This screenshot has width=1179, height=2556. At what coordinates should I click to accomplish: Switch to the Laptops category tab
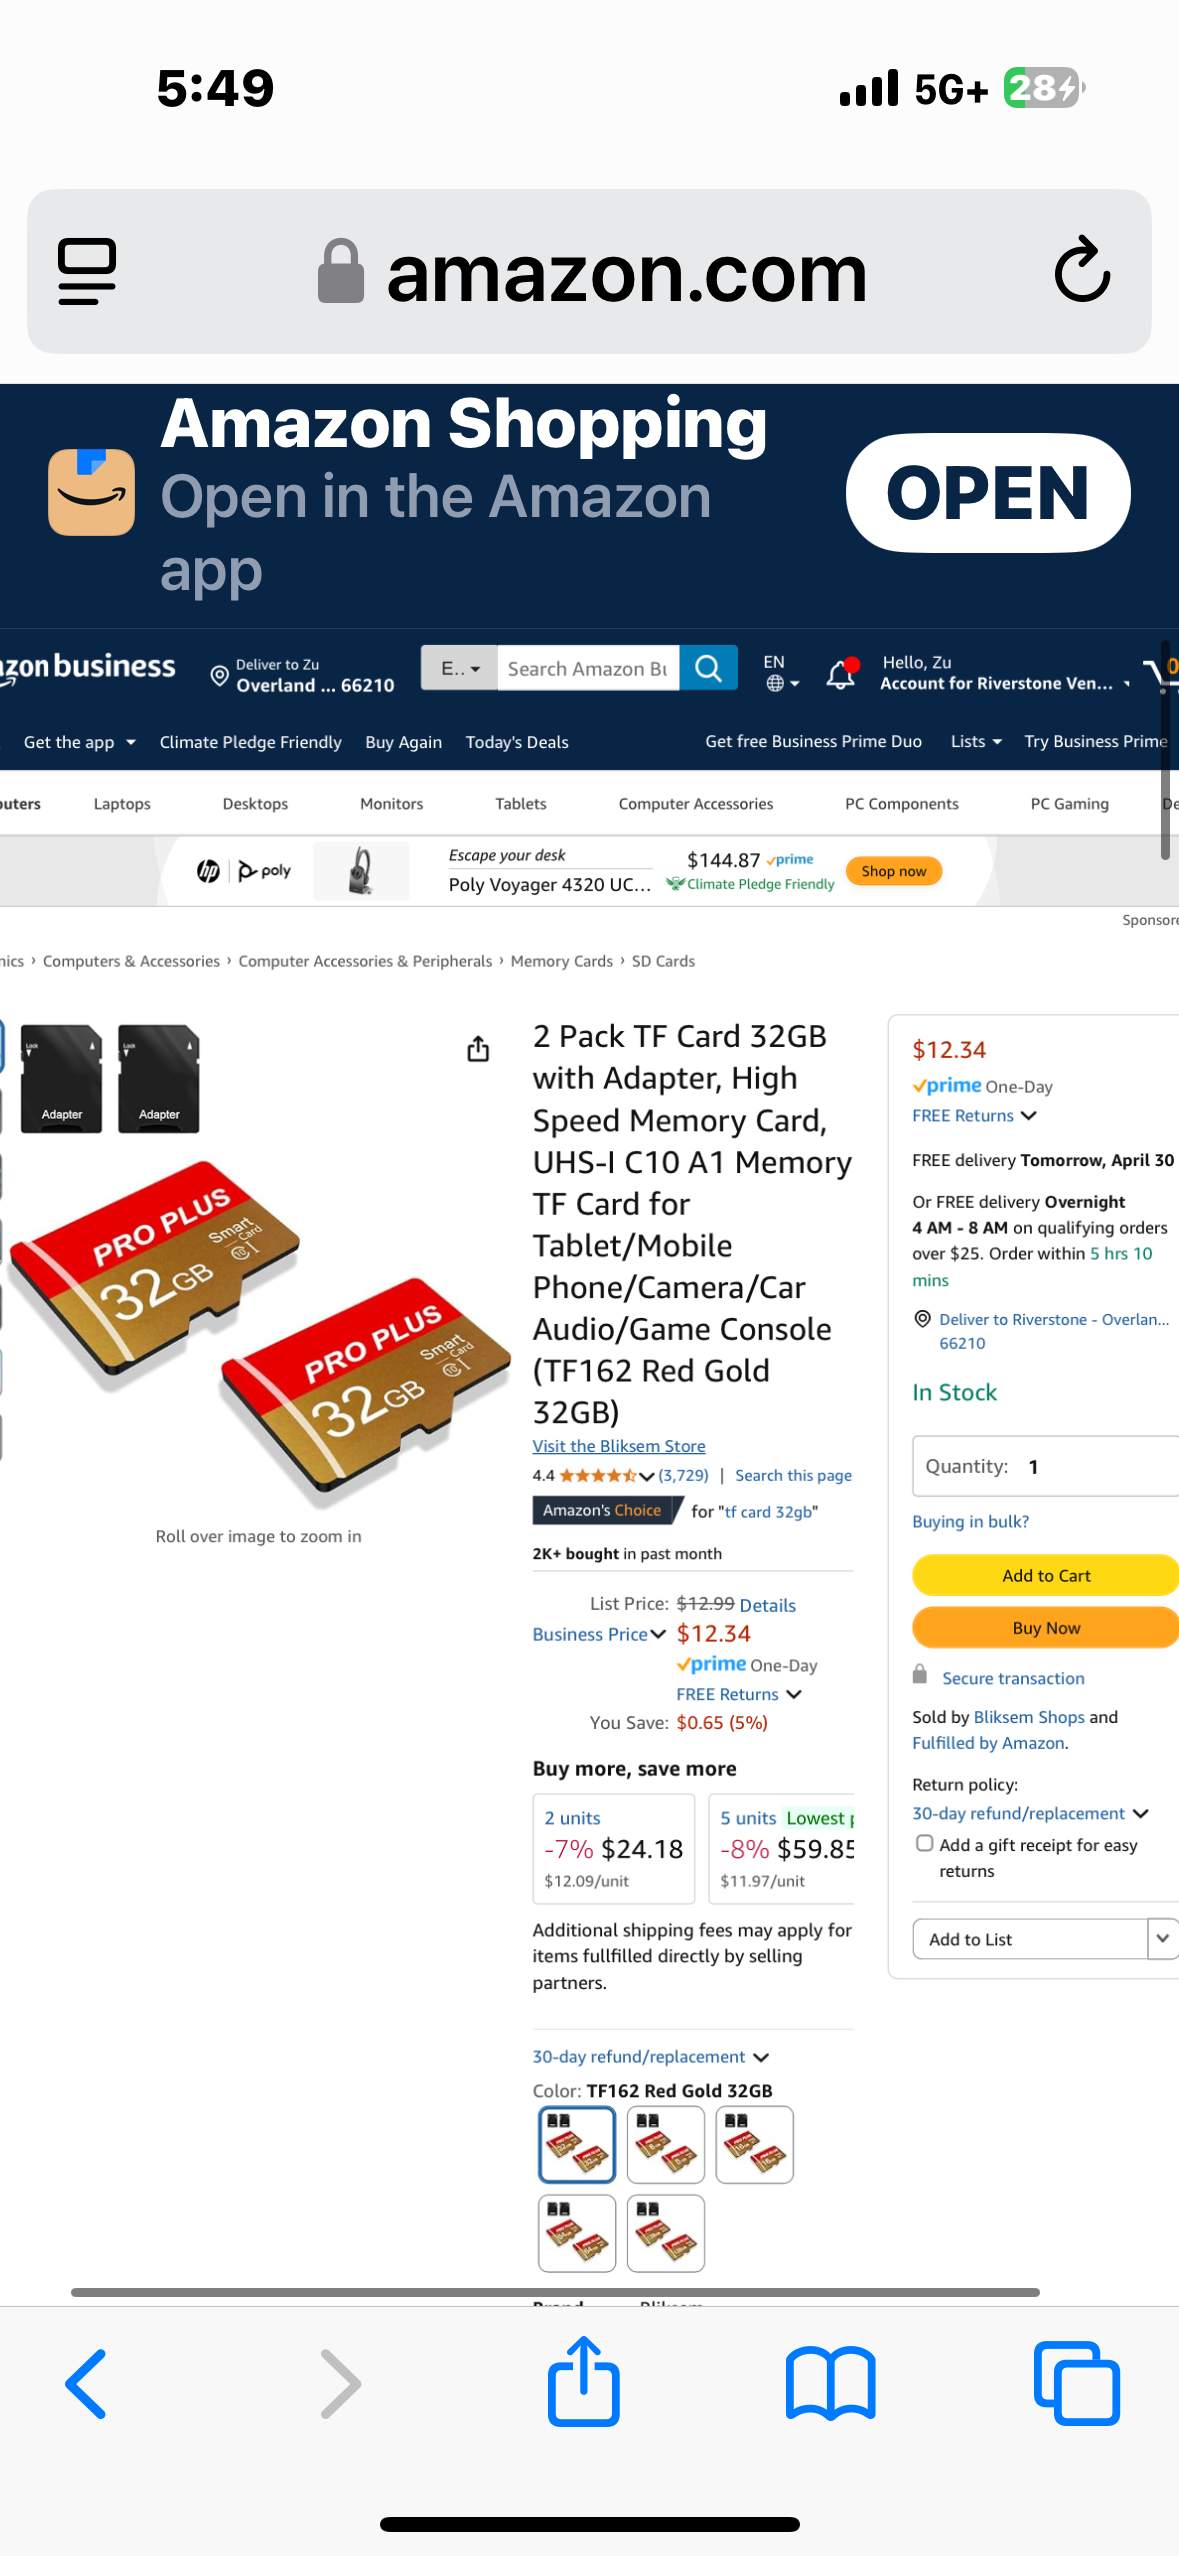[122, 804]
